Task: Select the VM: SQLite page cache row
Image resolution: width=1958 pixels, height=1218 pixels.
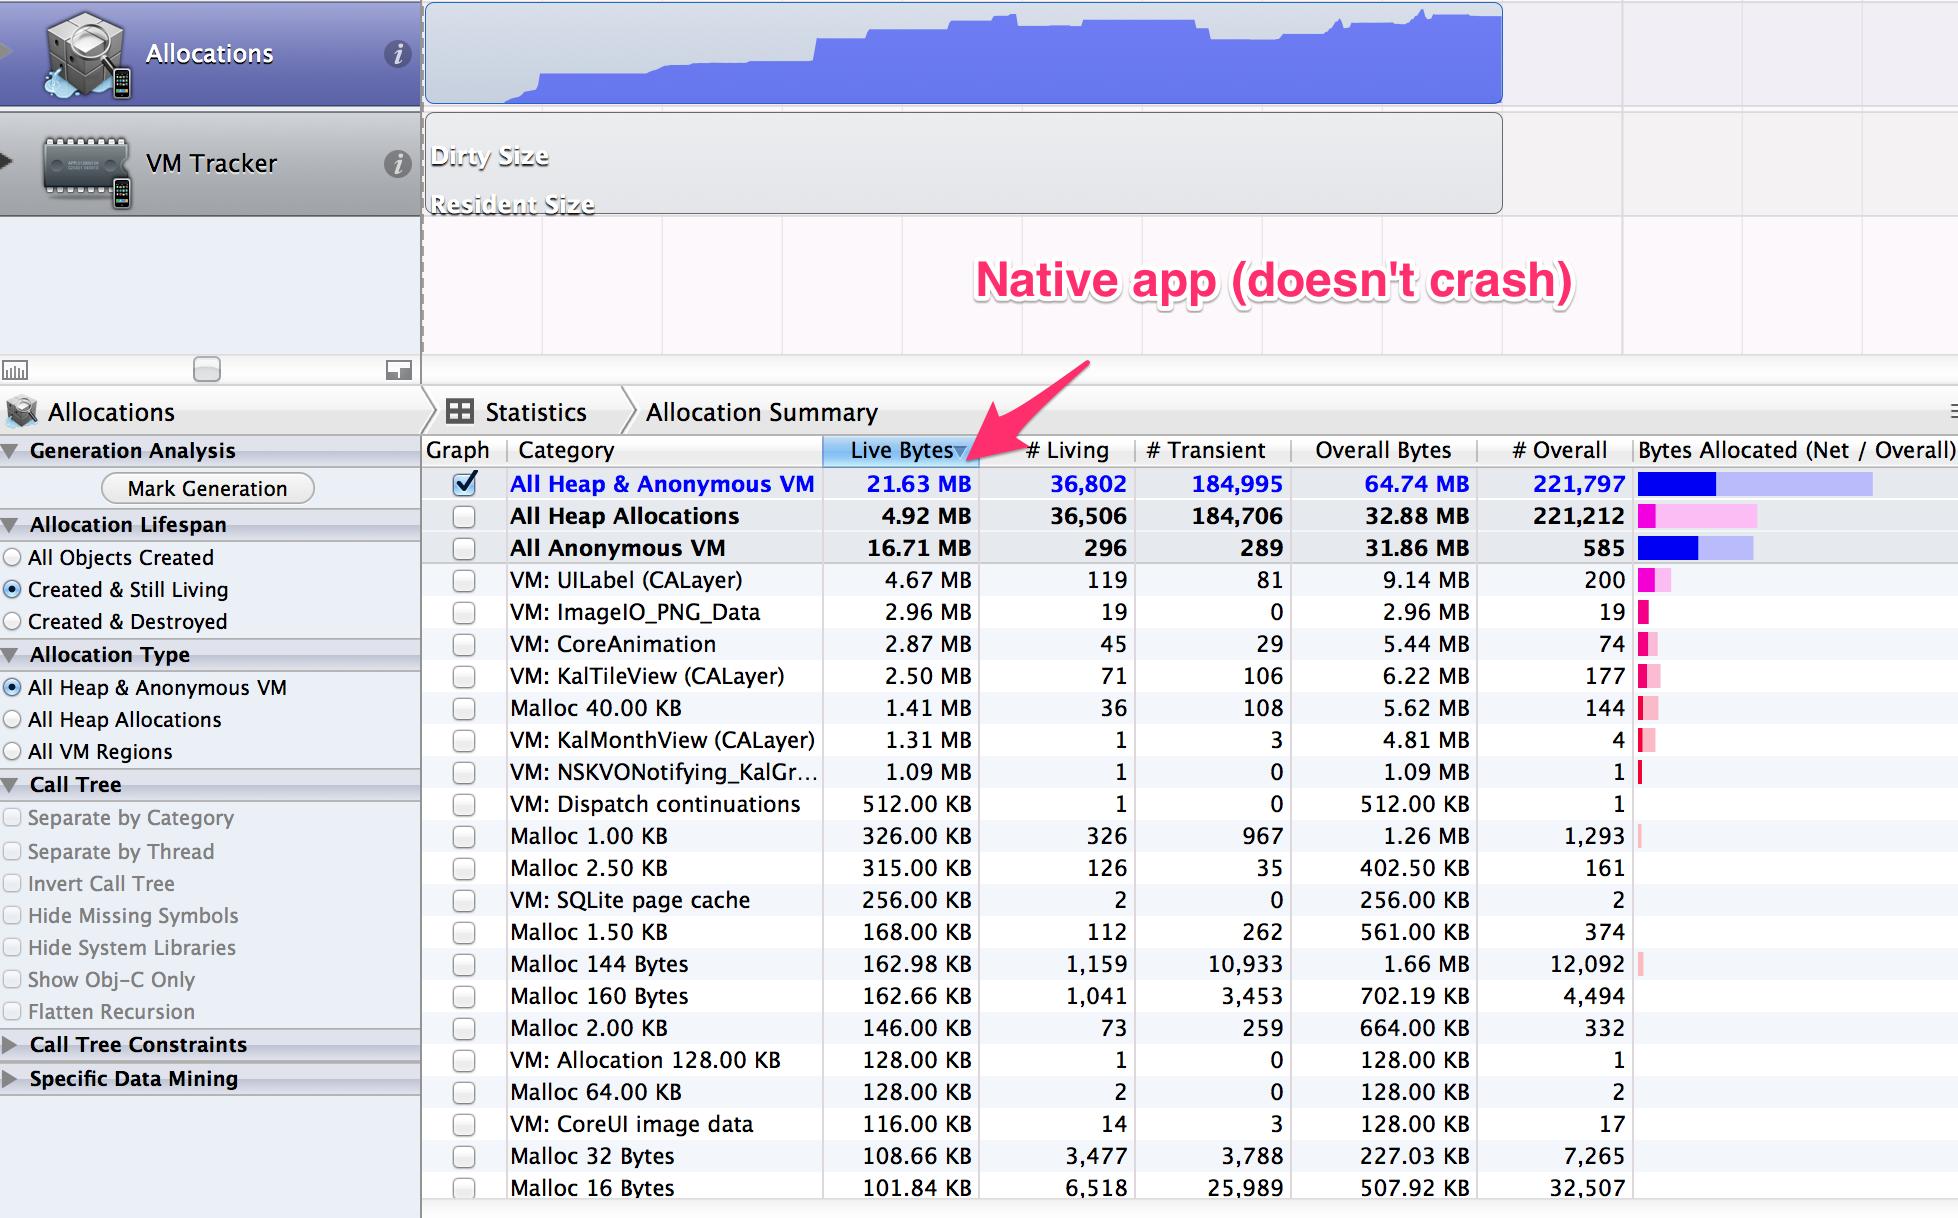Action: (1190, 900)
